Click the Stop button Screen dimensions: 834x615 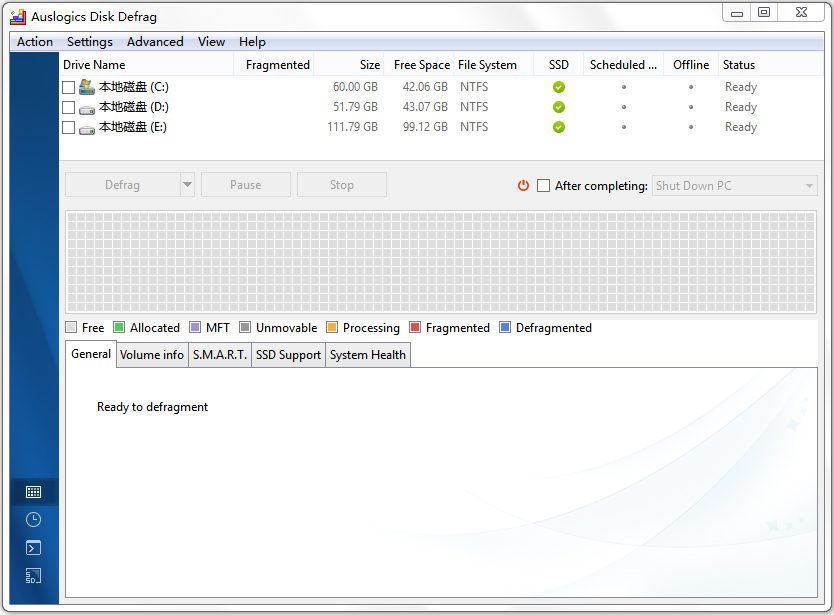coord(341,185)
